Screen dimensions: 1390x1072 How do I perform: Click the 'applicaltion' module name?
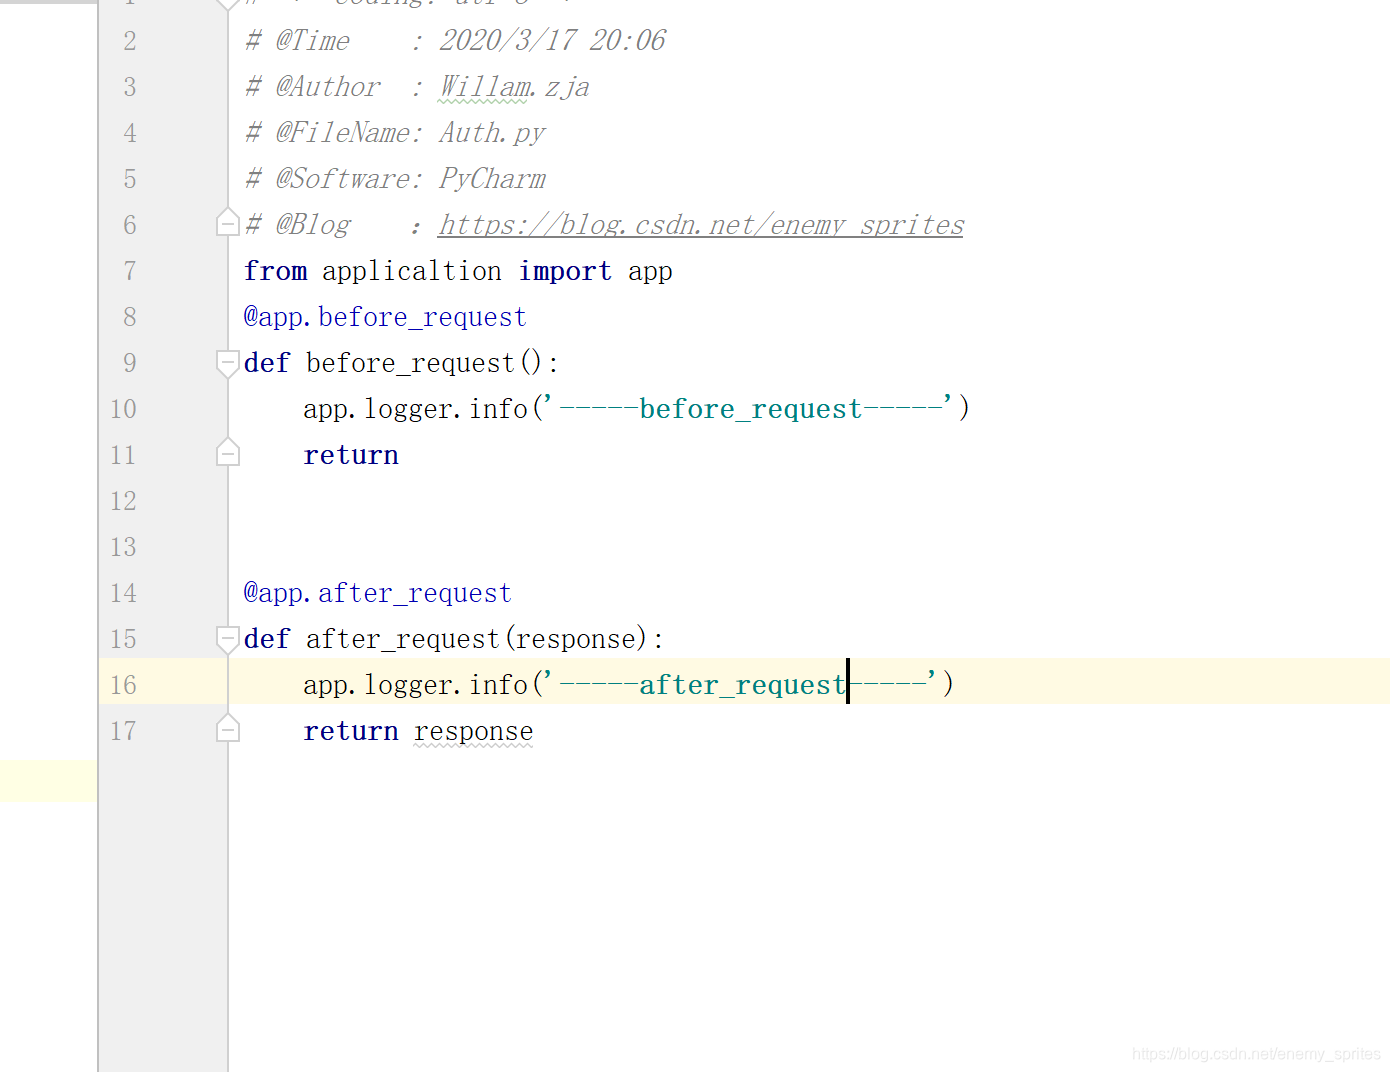[x=412, y=271]
